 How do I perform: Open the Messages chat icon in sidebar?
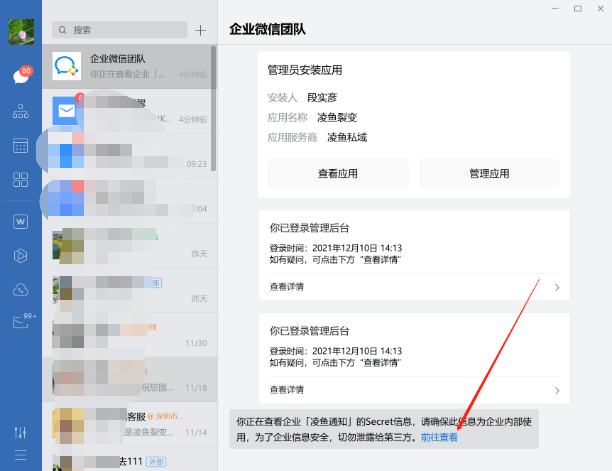tap(20, 77)
